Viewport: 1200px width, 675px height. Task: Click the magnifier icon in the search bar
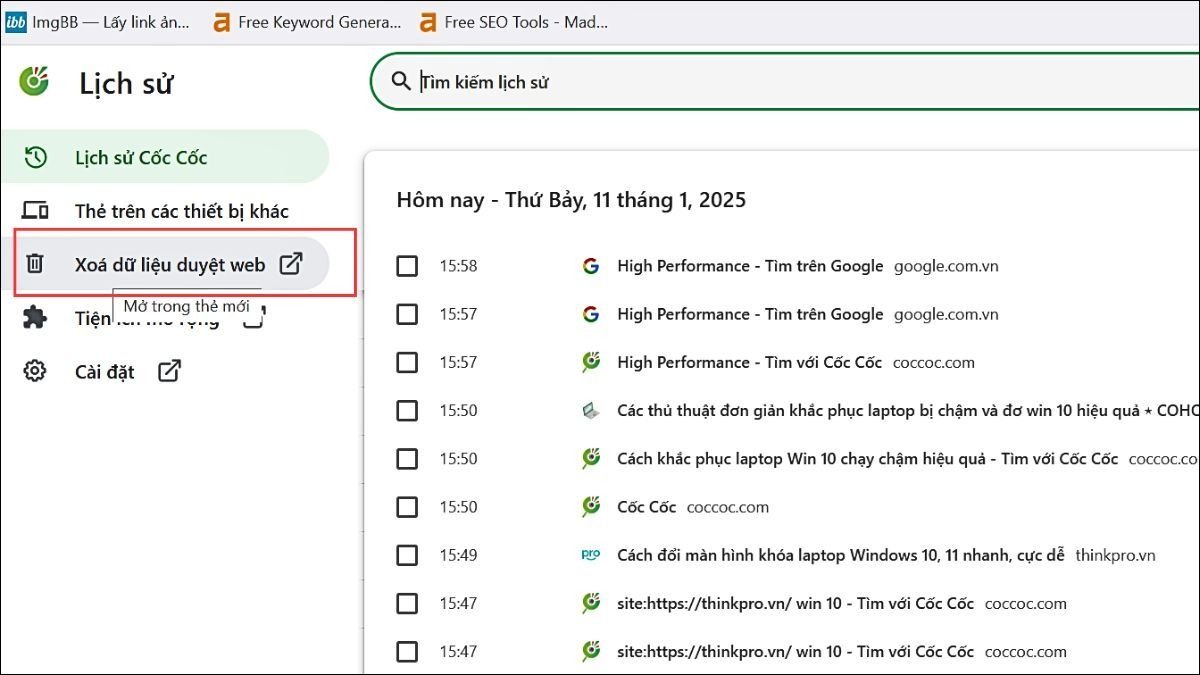click(401, 81)
